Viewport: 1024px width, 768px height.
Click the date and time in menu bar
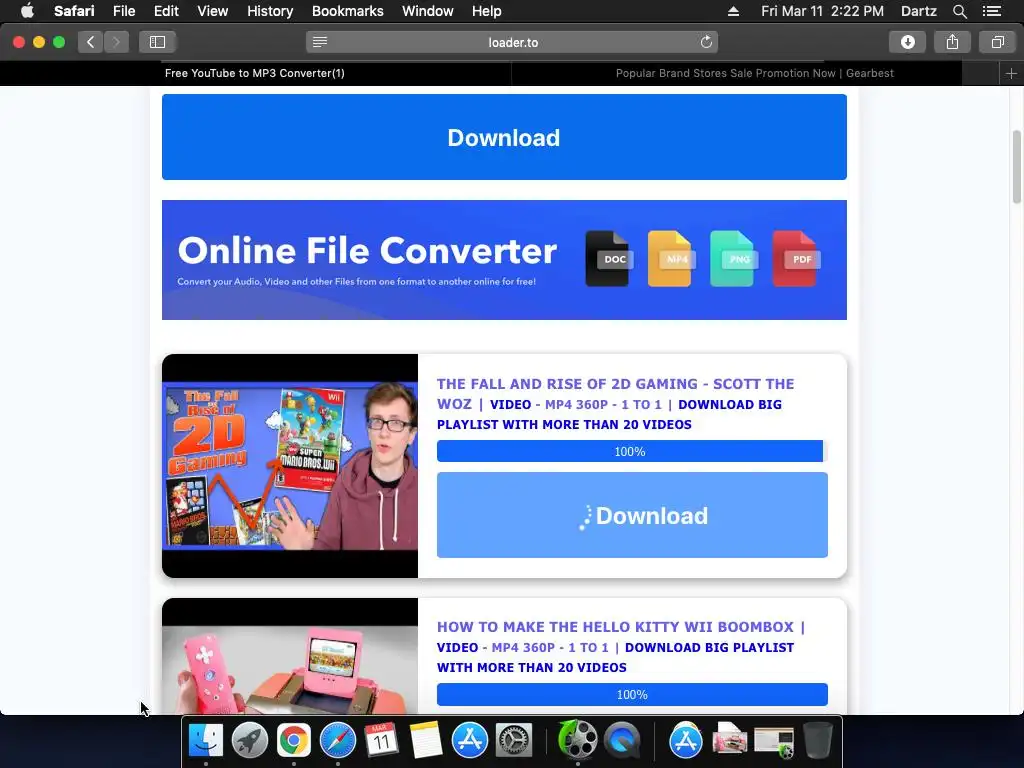click(x=822, y=11)
